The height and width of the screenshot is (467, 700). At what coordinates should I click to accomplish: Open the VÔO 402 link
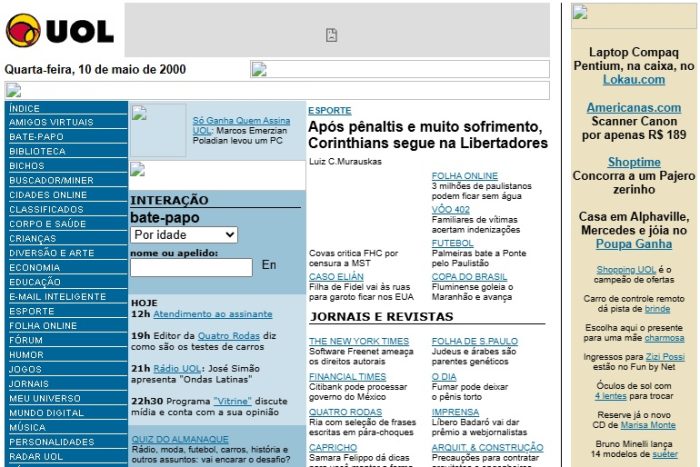point(450,209)
